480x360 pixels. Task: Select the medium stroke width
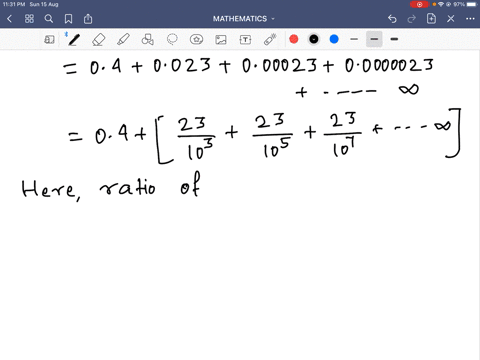374,39
